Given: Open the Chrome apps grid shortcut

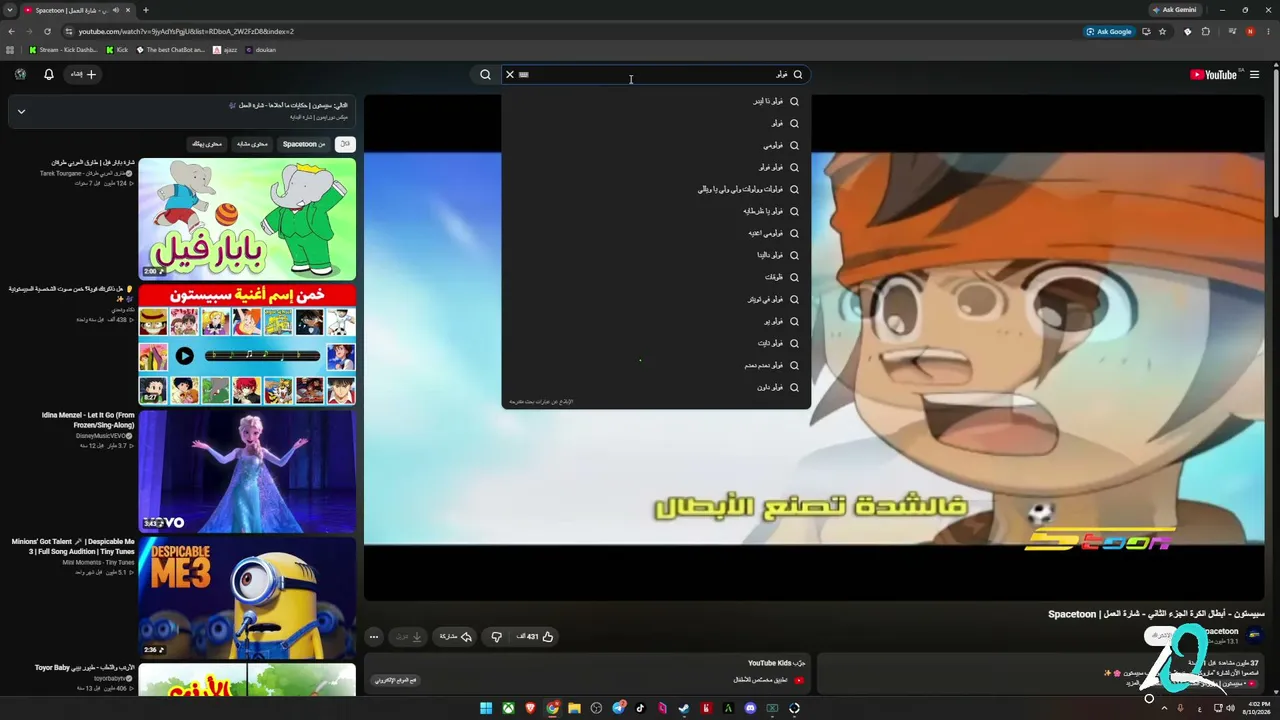Looking at the screenshot, I should click(10, 49).
